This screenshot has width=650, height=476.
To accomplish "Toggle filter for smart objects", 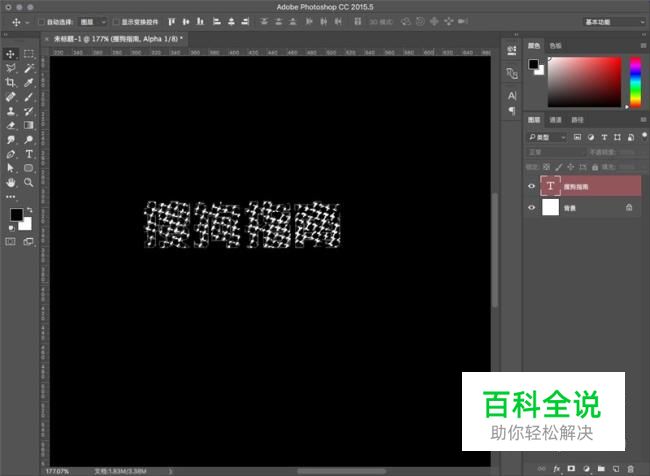I will tap(631, 137).
